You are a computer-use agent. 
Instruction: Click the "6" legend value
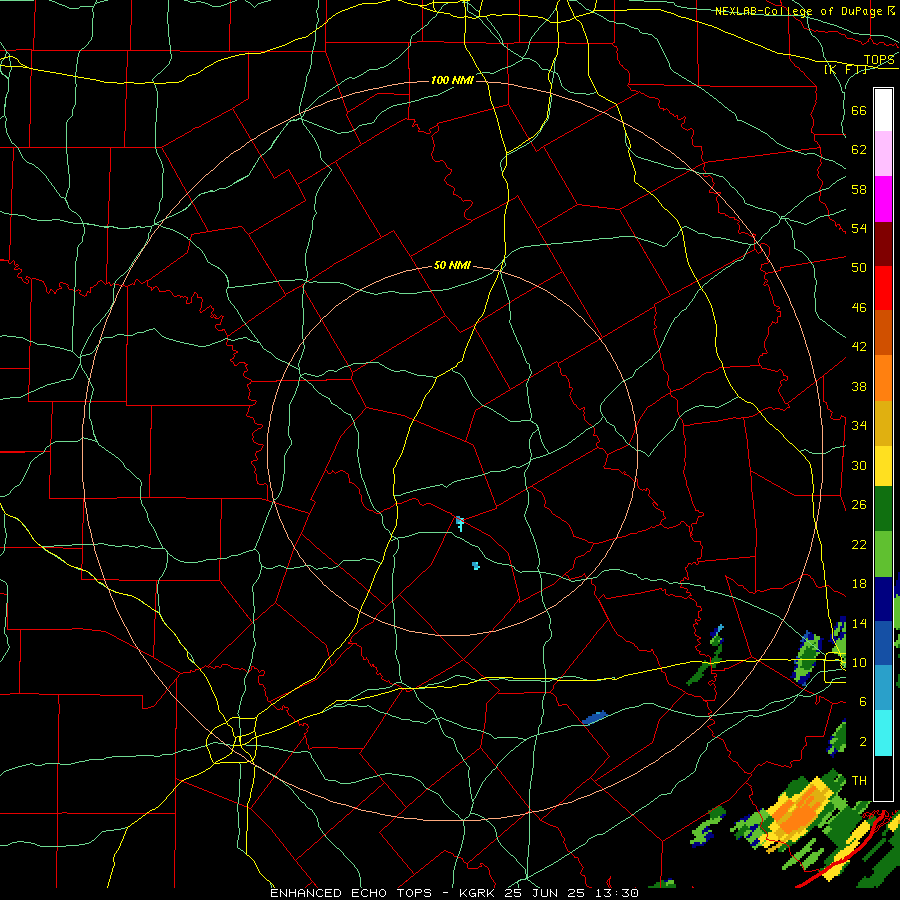(863, 702)
